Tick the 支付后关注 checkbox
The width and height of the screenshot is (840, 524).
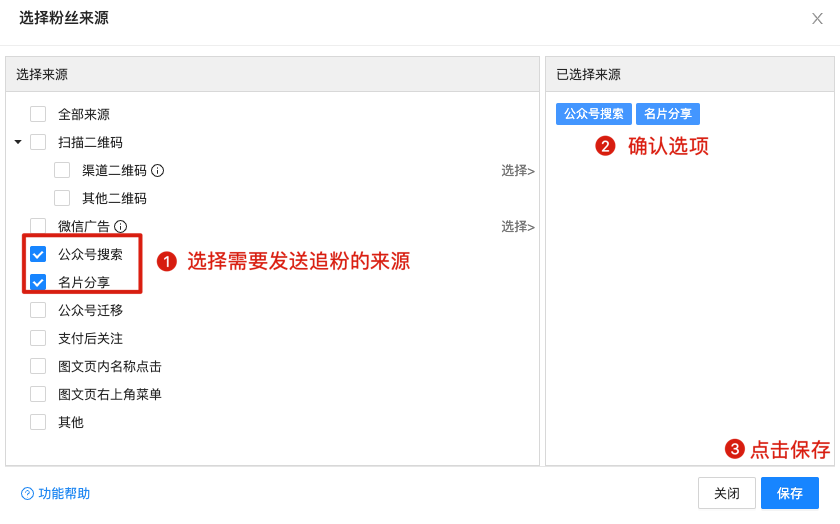[38, 338]
